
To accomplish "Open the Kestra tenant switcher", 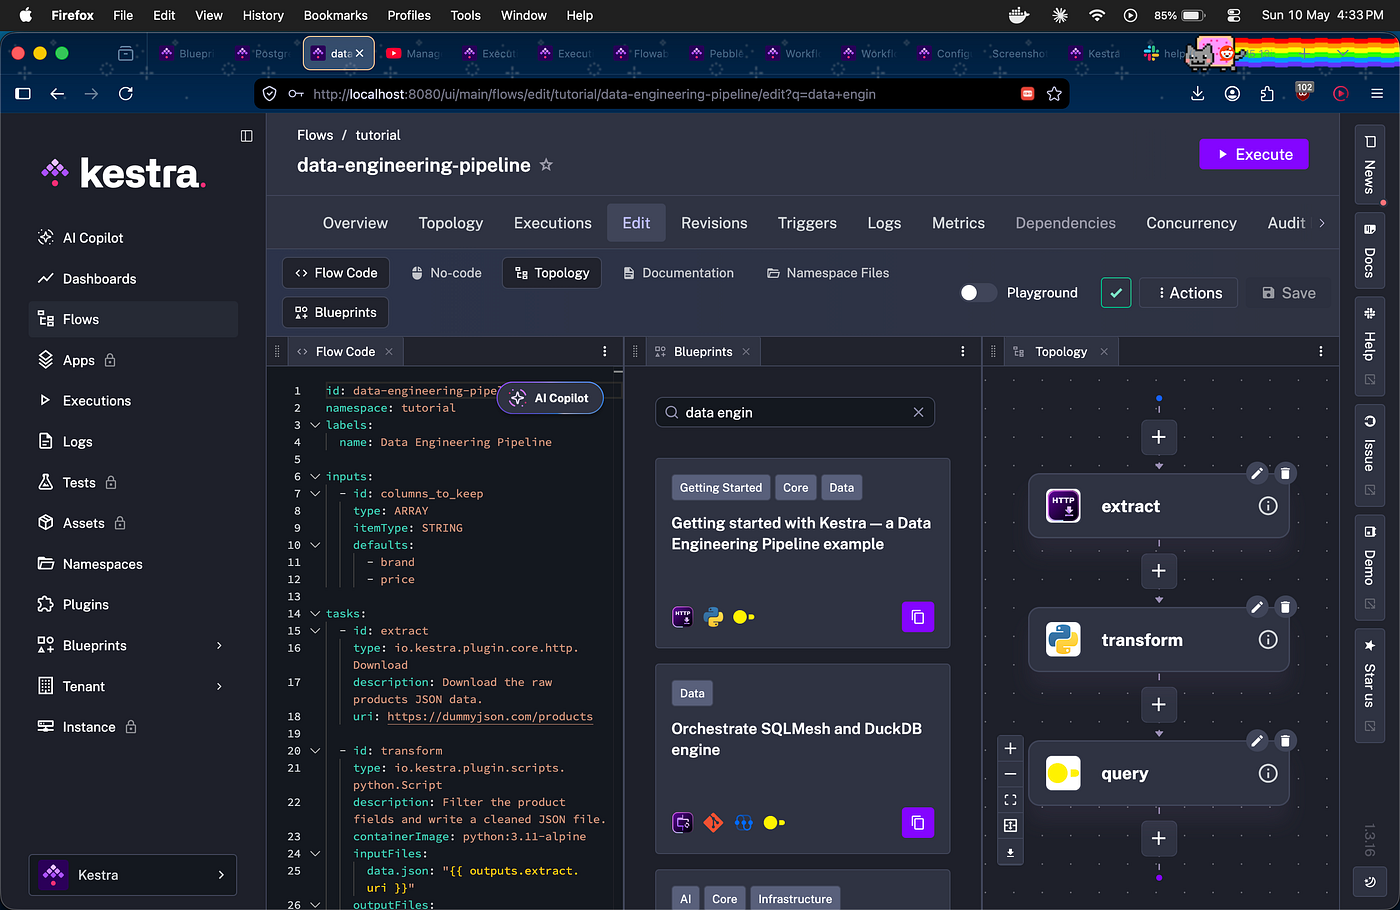I will [x=133, y=875].
